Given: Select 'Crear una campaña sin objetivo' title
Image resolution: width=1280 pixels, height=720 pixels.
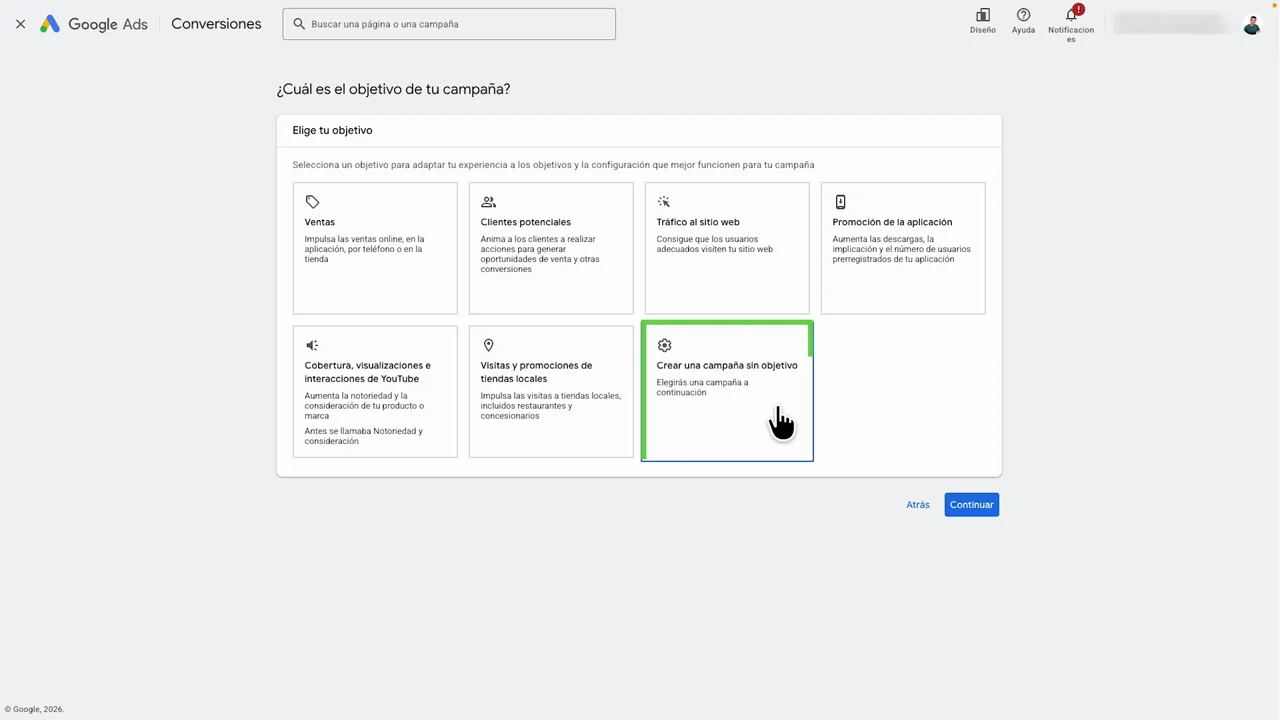Looking at the screenshot, I should click(x=727, y=365).
